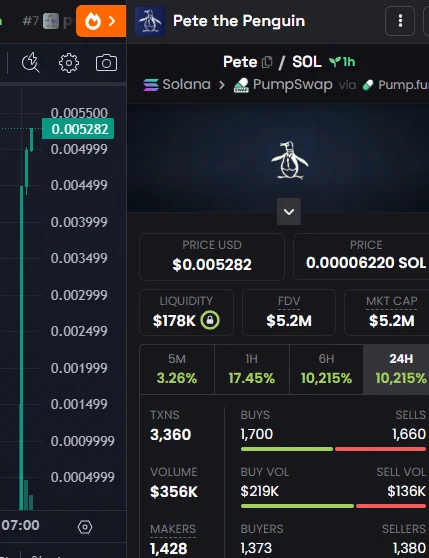Click the SELL VOL $136K value
Image resolution: width=429 pixels, height=558 pixels.
point(406,491)
